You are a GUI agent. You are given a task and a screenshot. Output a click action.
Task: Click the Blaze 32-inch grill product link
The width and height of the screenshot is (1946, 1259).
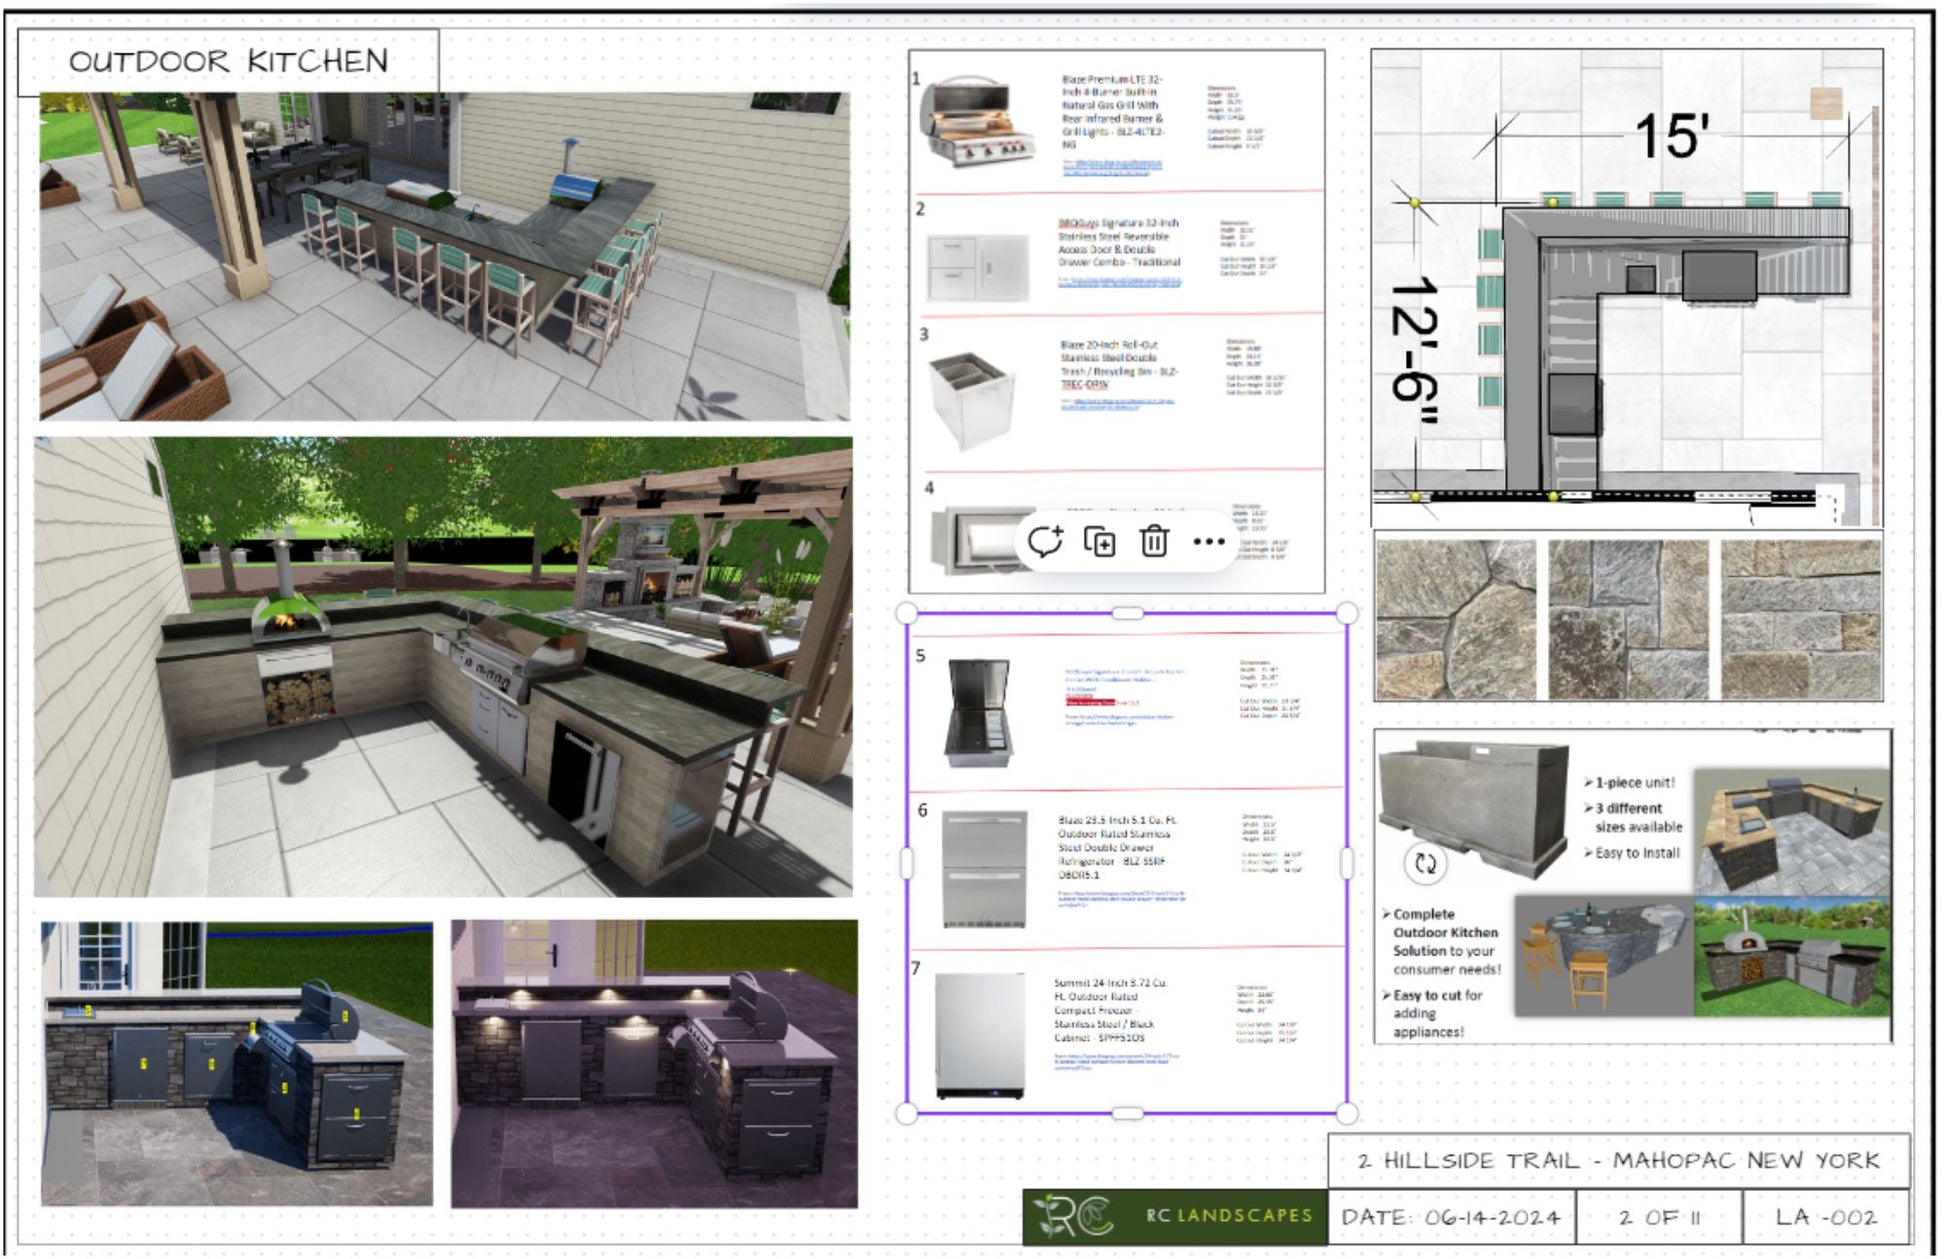[1112, 168]
